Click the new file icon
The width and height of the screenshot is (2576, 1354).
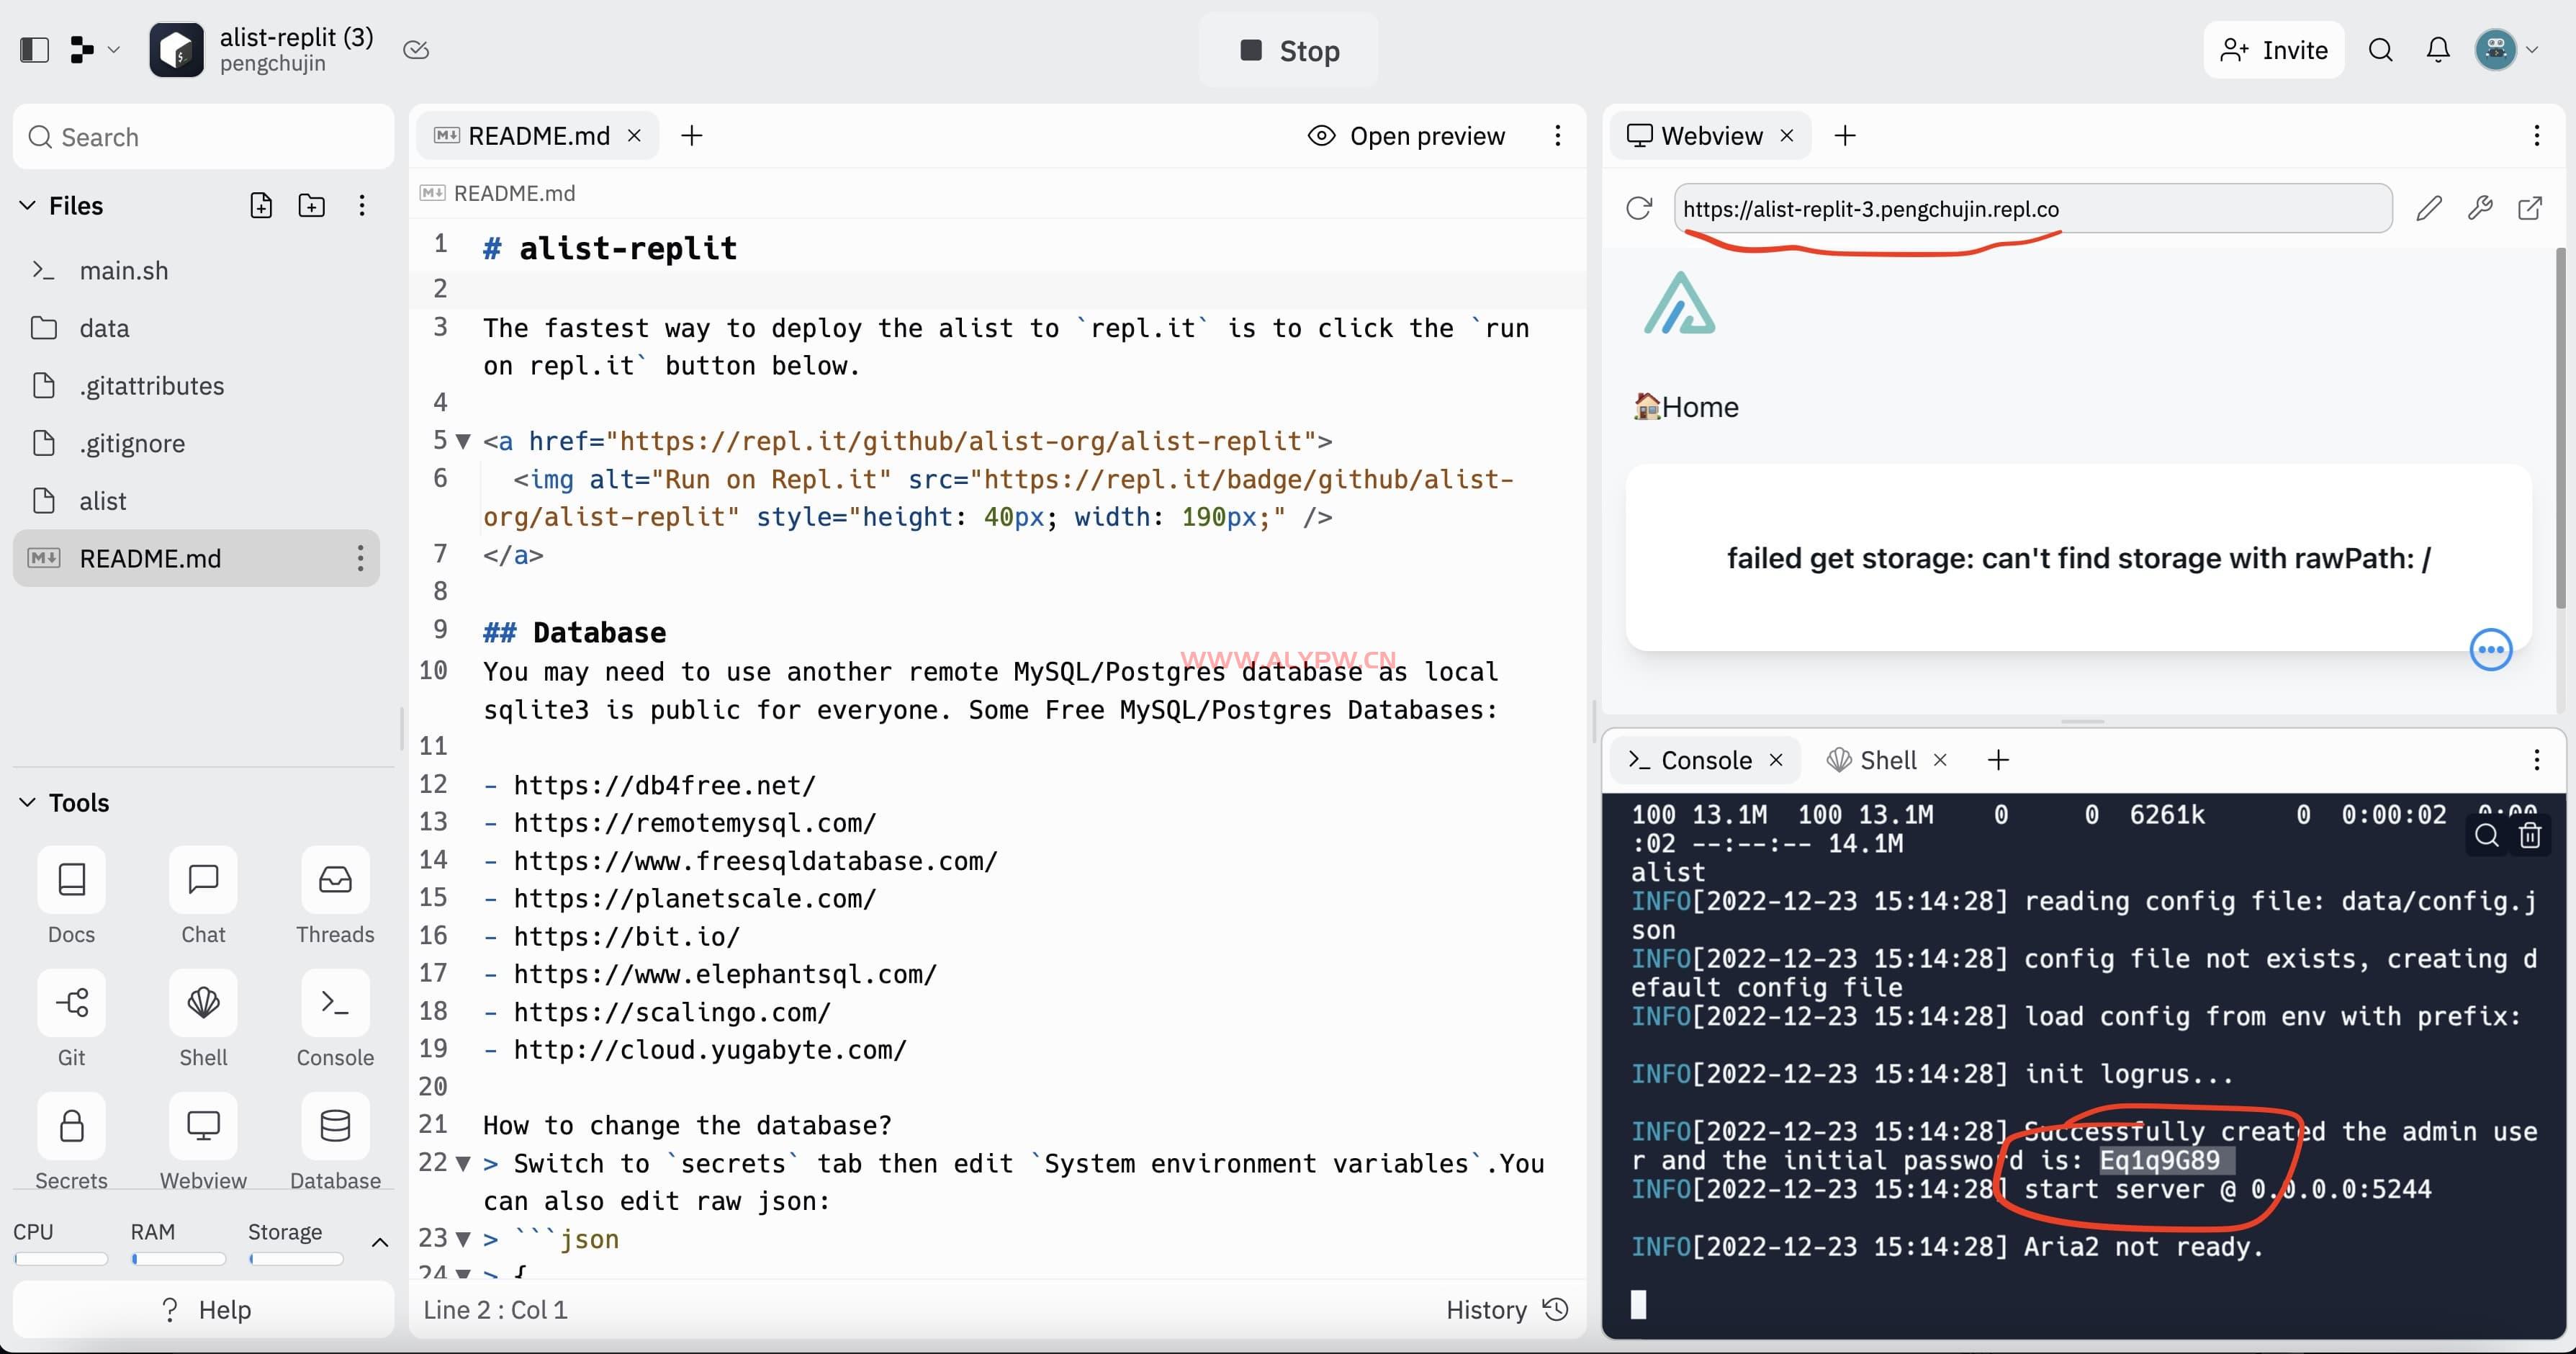click(261, 206)
